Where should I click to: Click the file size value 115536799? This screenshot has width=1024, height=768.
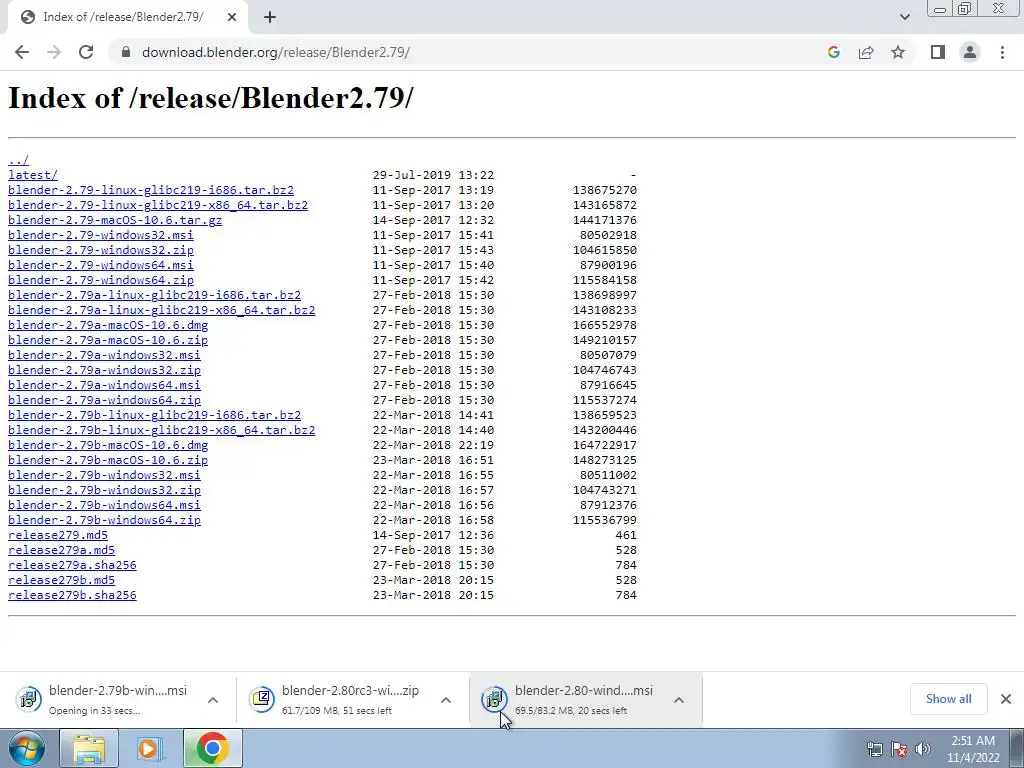tap(605, 520)
